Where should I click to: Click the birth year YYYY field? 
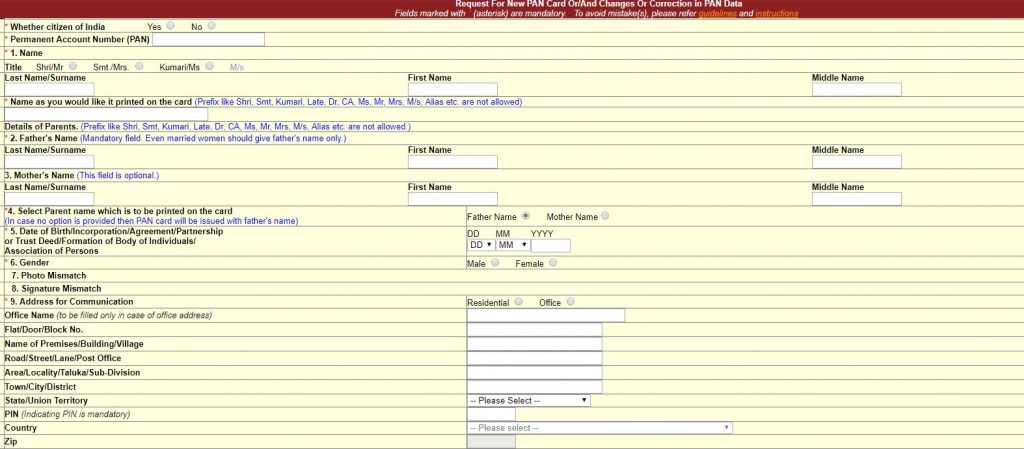pos(550,245)
